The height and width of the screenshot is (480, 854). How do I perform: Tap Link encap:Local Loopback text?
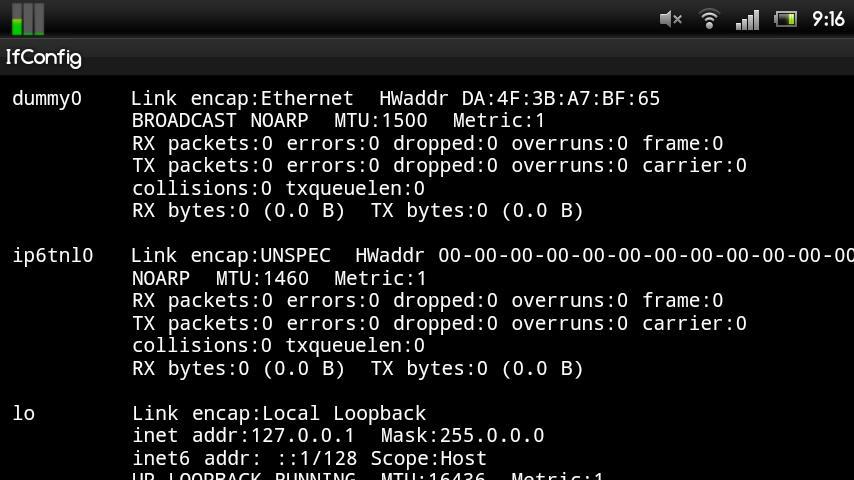(279, 414)
